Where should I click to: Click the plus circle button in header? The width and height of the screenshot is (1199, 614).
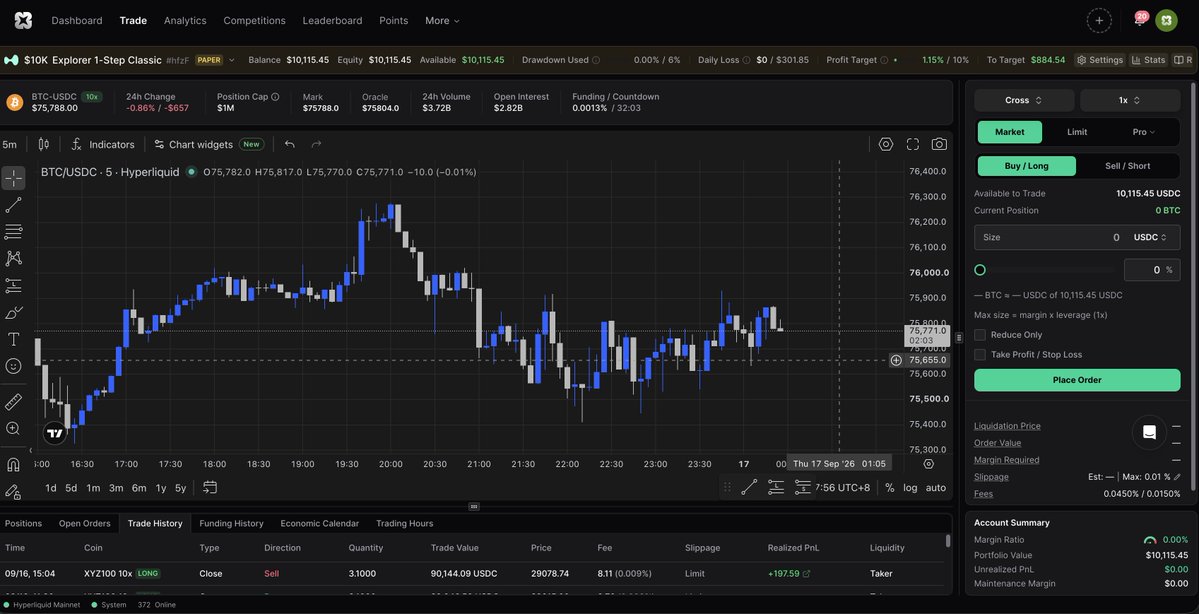coord(1099,21)
